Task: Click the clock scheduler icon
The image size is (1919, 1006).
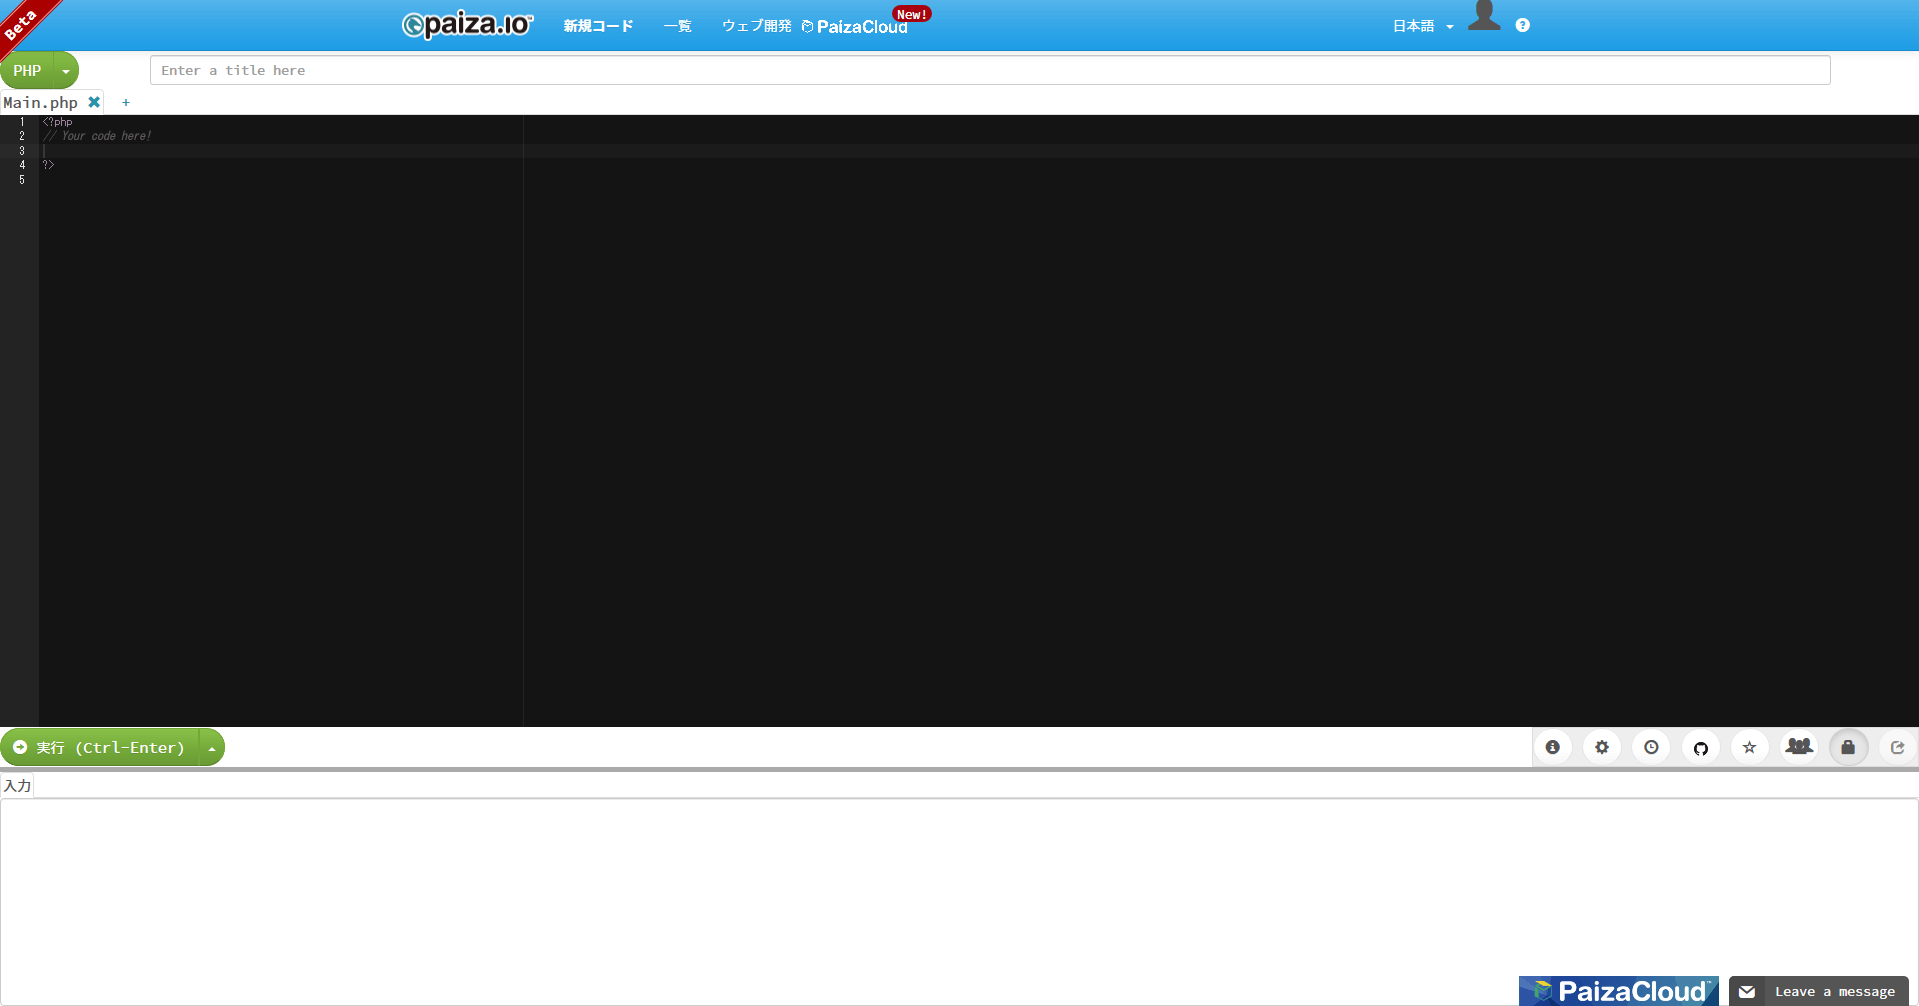Action: tap(1651, 747)
